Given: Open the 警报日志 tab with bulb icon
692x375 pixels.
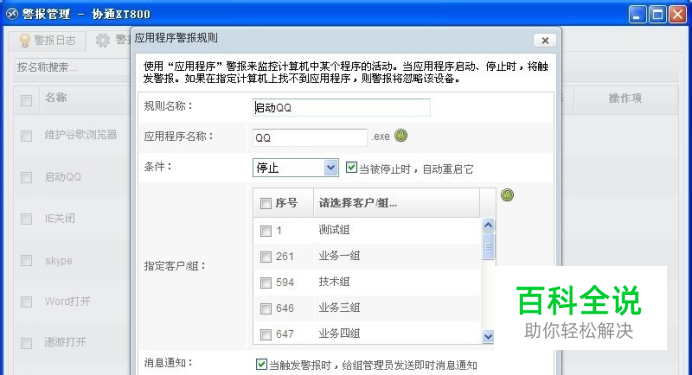Looking at the screenshot, I should coord(48,41).
